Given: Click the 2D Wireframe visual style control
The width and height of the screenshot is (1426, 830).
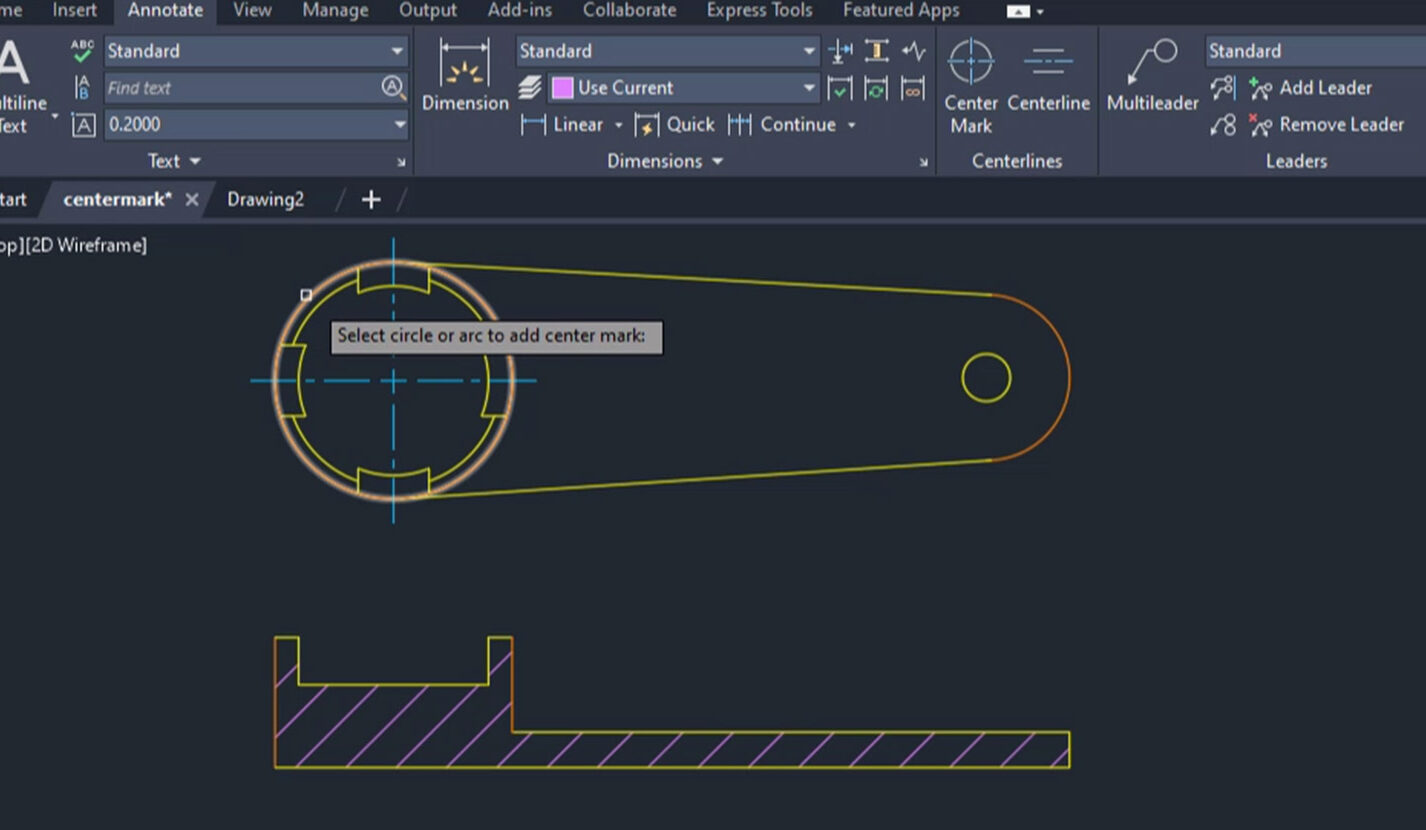Looking at the screenshot, I should click(x=86, y=245).
